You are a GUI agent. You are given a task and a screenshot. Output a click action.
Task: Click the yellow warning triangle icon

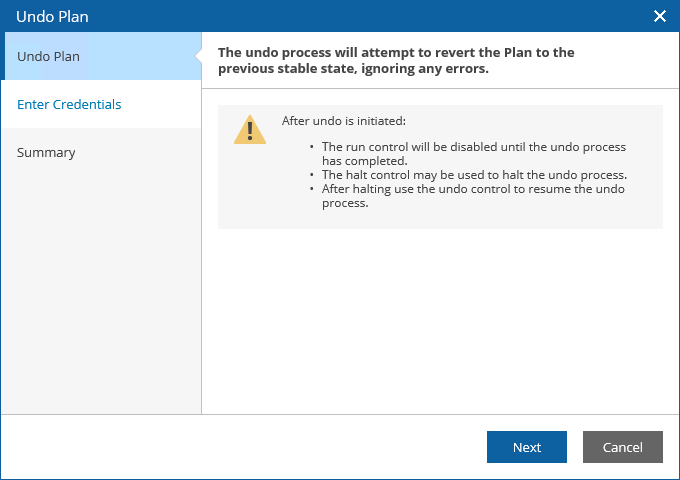pyautogui.click(x=250, y=129)
